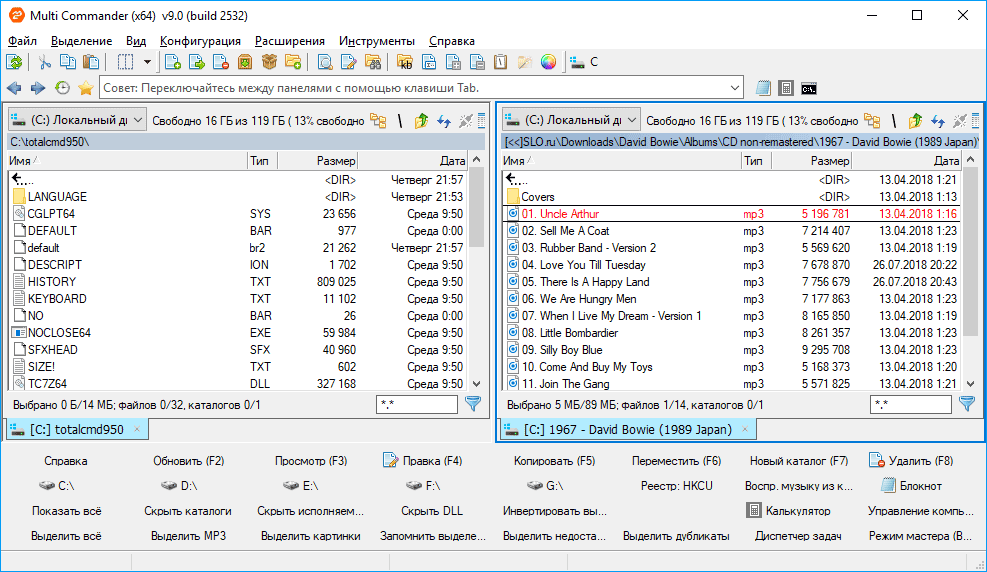Viewport: 987px width, 572px height.
Task: Open the Вид menu
Action: click(136, 41)
